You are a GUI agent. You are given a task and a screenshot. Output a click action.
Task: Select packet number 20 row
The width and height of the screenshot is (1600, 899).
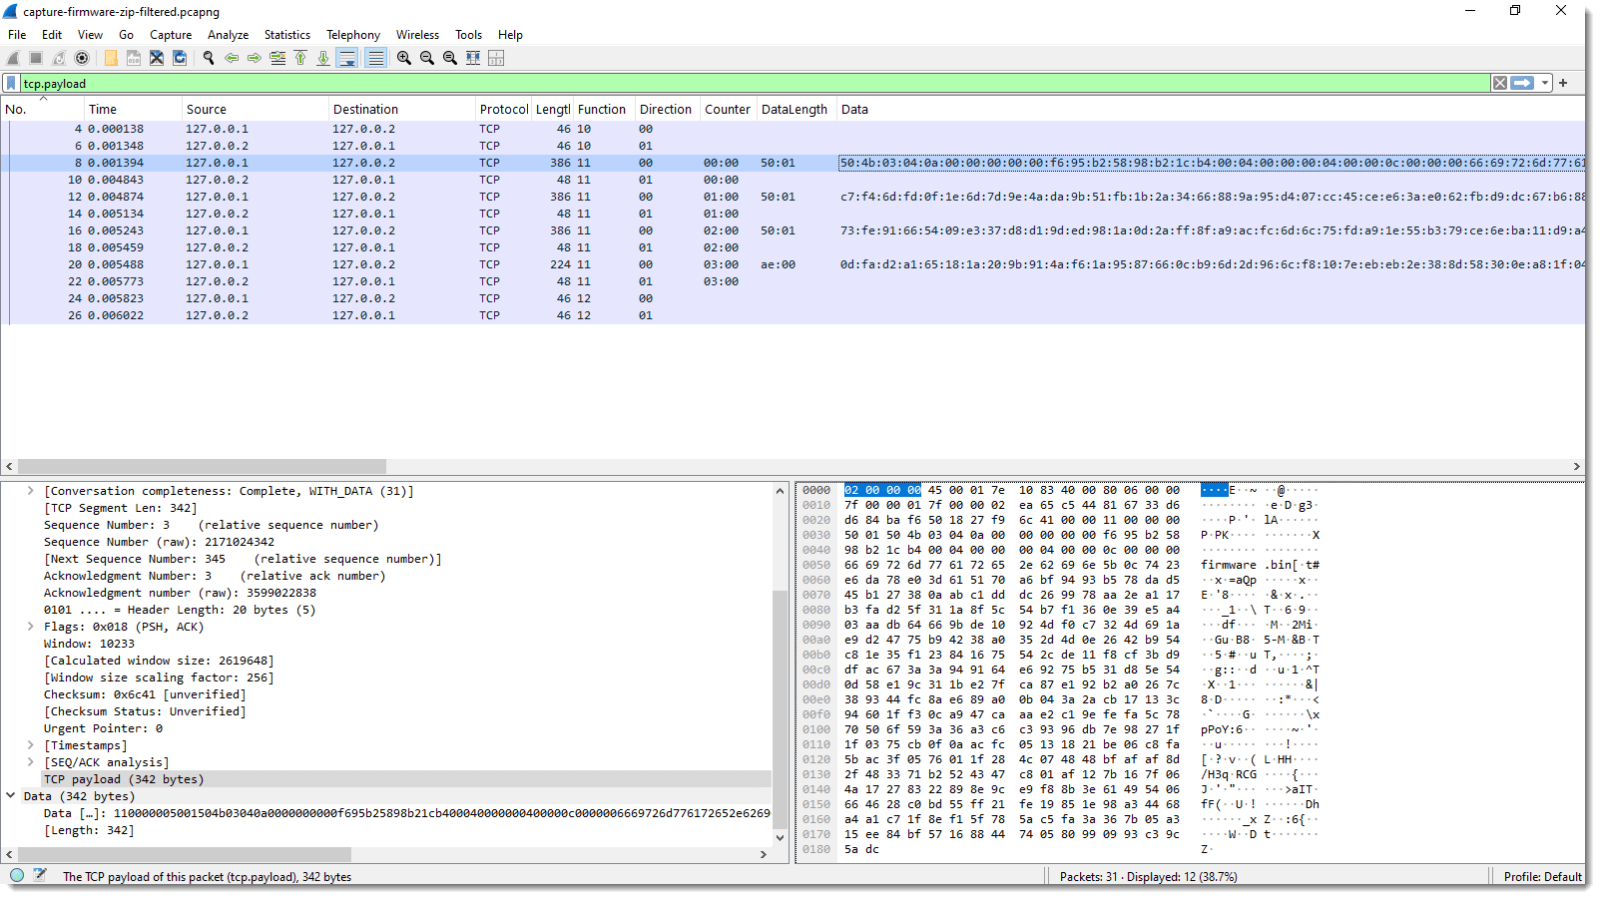pyautogui.click(x=793, y=265)
